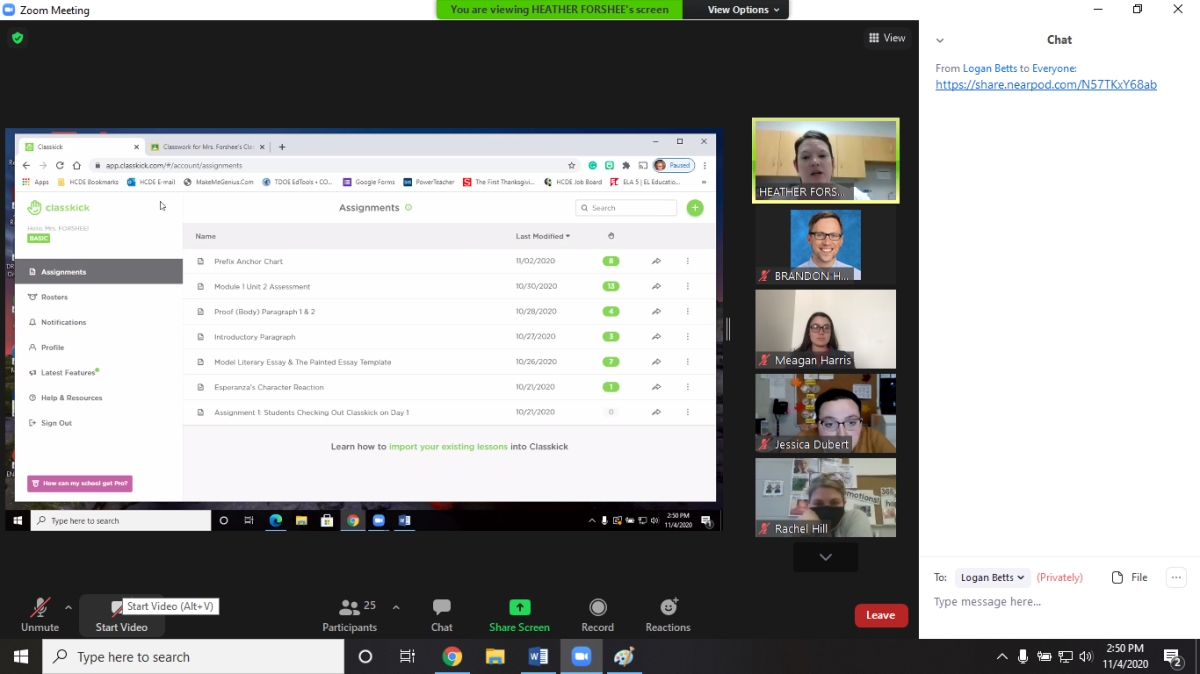This screenshot has width=1200, height=674.
Task: Select Rachel Hill's video thumbnail
Action: [x=825, y=497]
